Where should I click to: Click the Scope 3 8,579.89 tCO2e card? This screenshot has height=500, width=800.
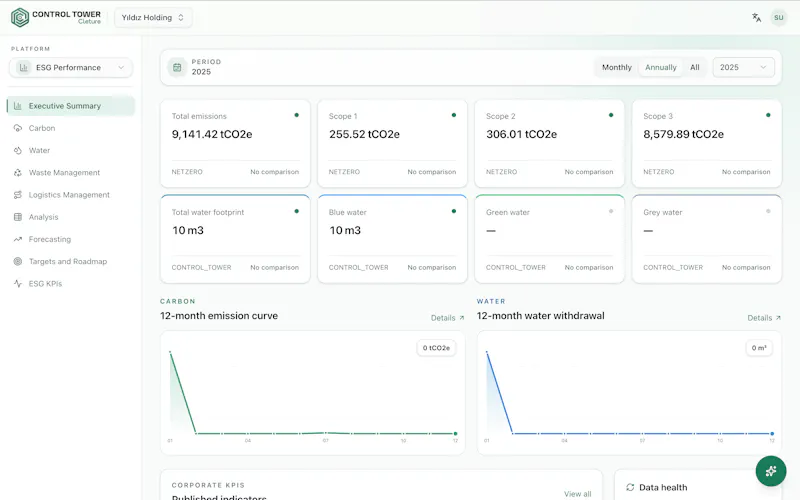click(707, 144)
